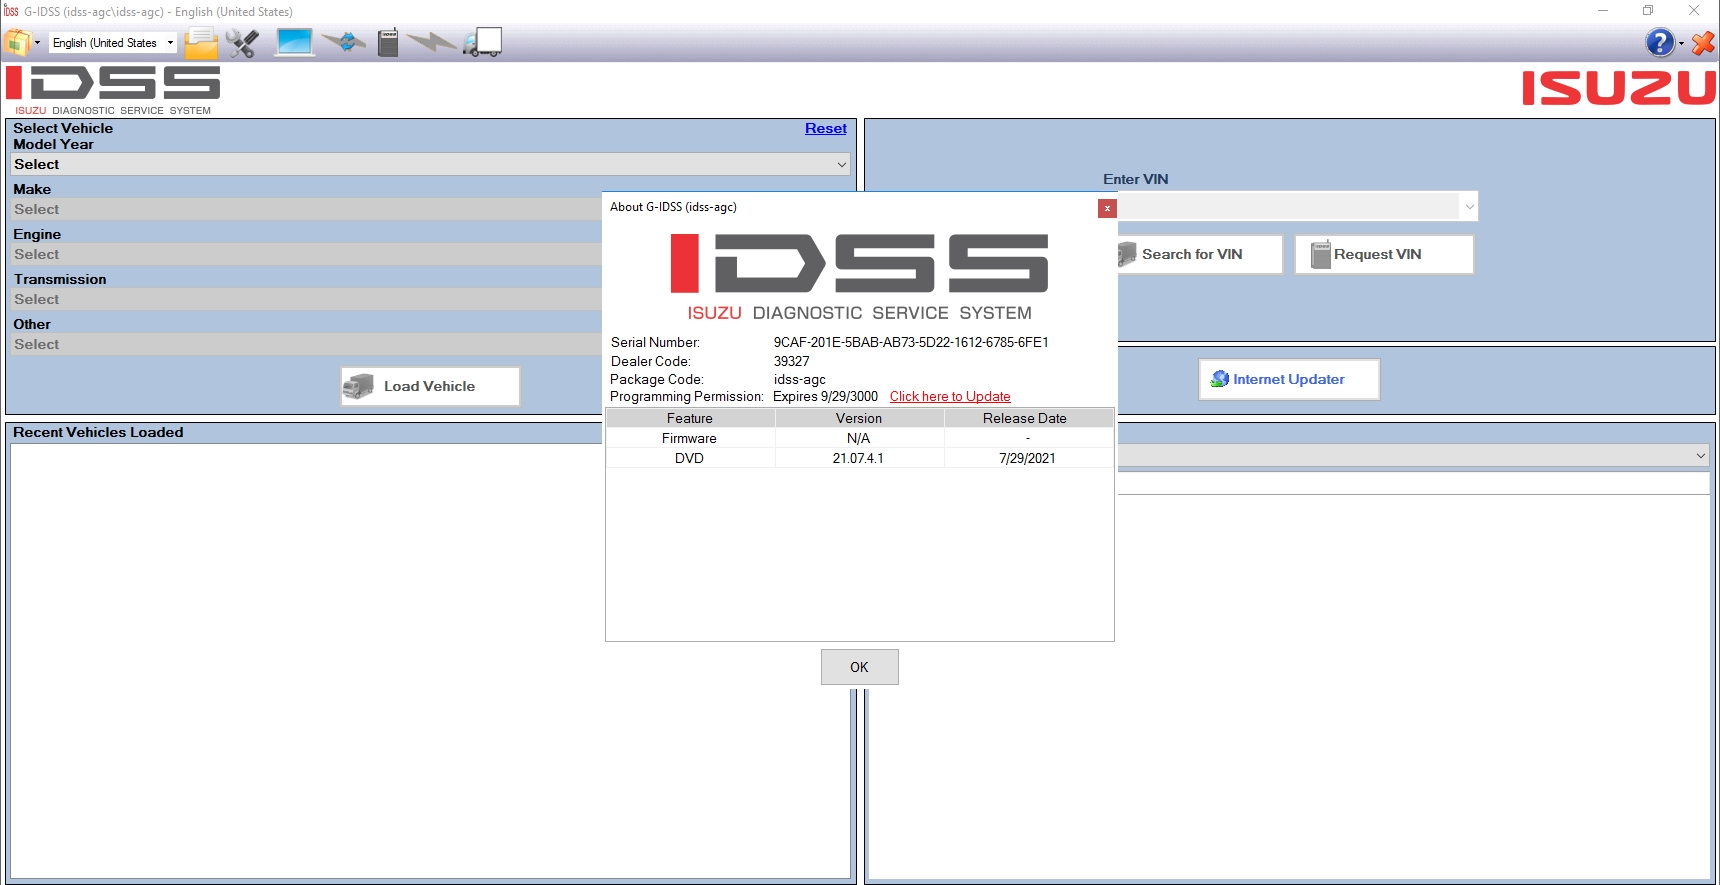Click the delivery truck toolbar icon
This screenshot has width=1720, height=885.
coord(482,42)
